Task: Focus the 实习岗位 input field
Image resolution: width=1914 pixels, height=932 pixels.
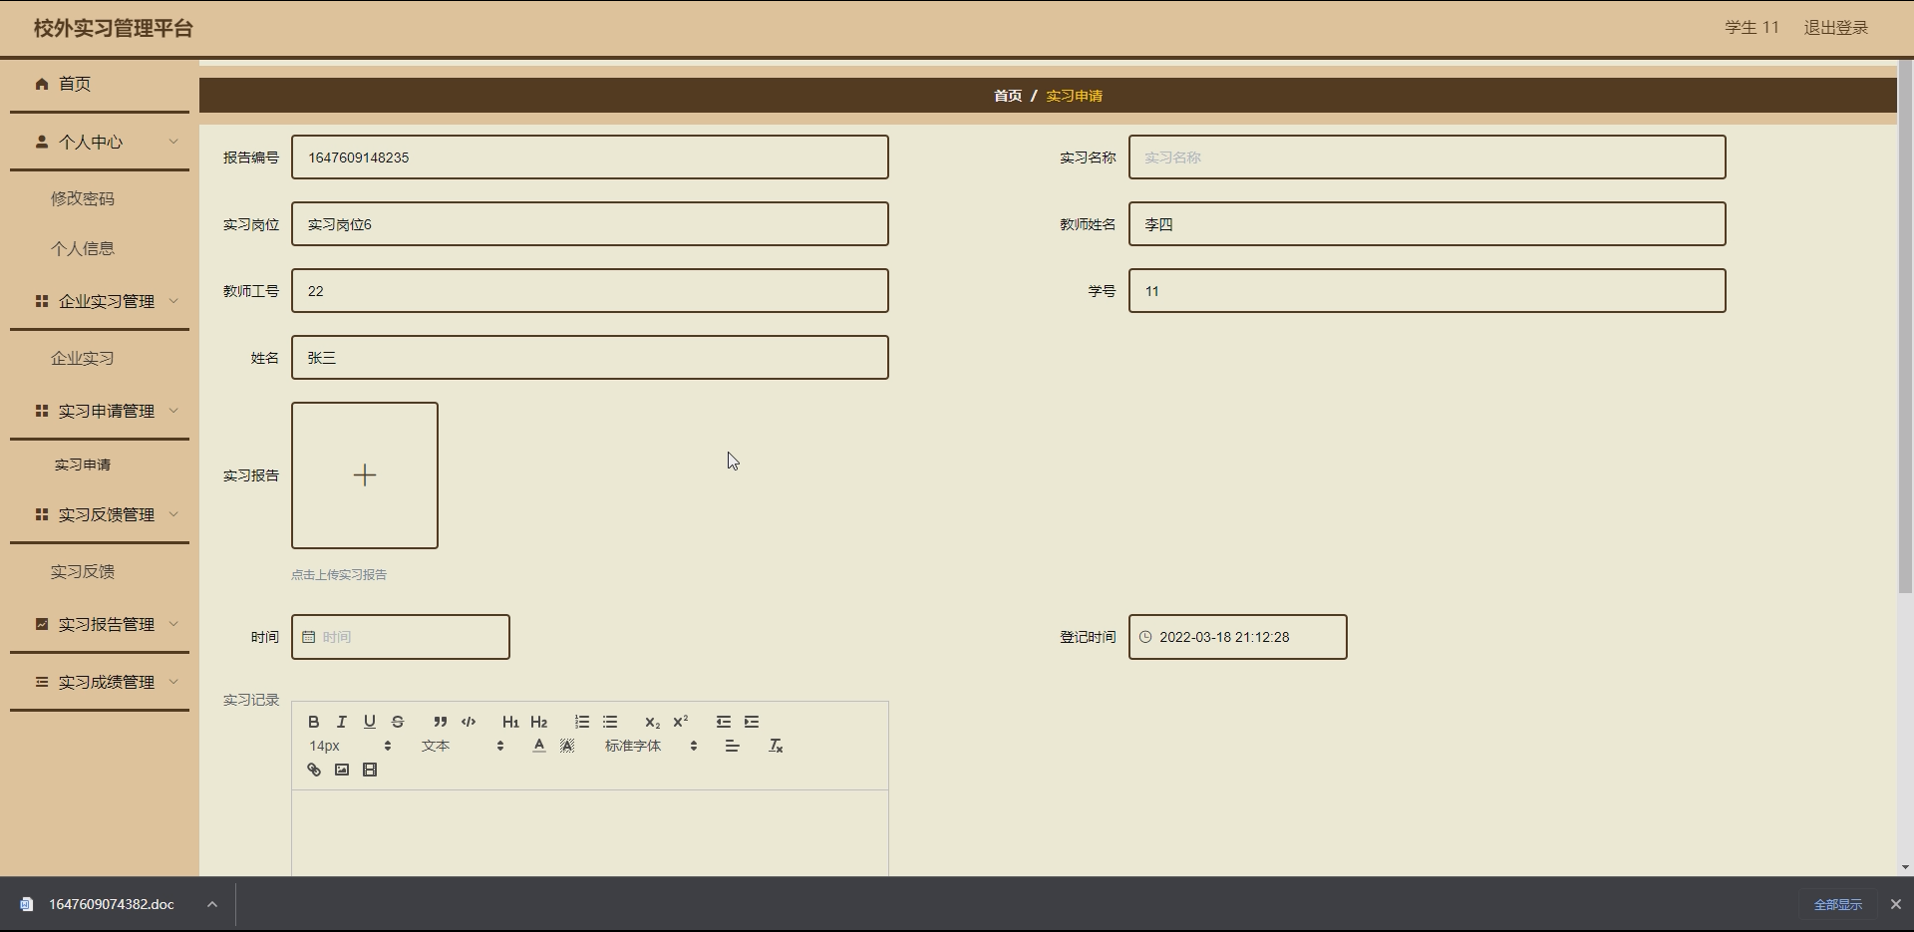Action: point(590,224)
